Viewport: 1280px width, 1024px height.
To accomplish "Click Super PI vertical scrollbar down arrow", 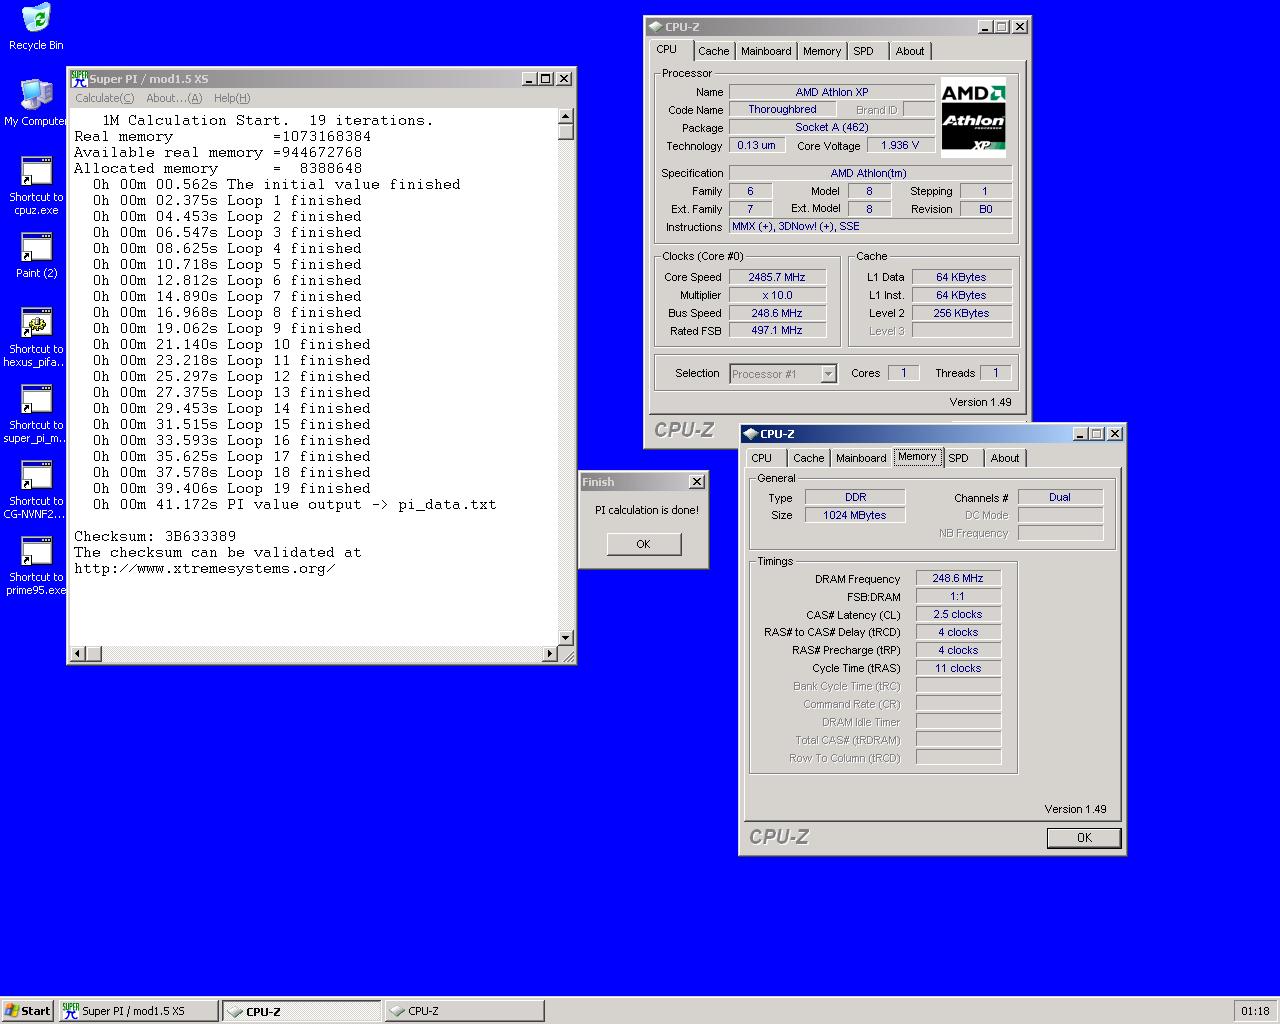I will click(x=566, y=637).
